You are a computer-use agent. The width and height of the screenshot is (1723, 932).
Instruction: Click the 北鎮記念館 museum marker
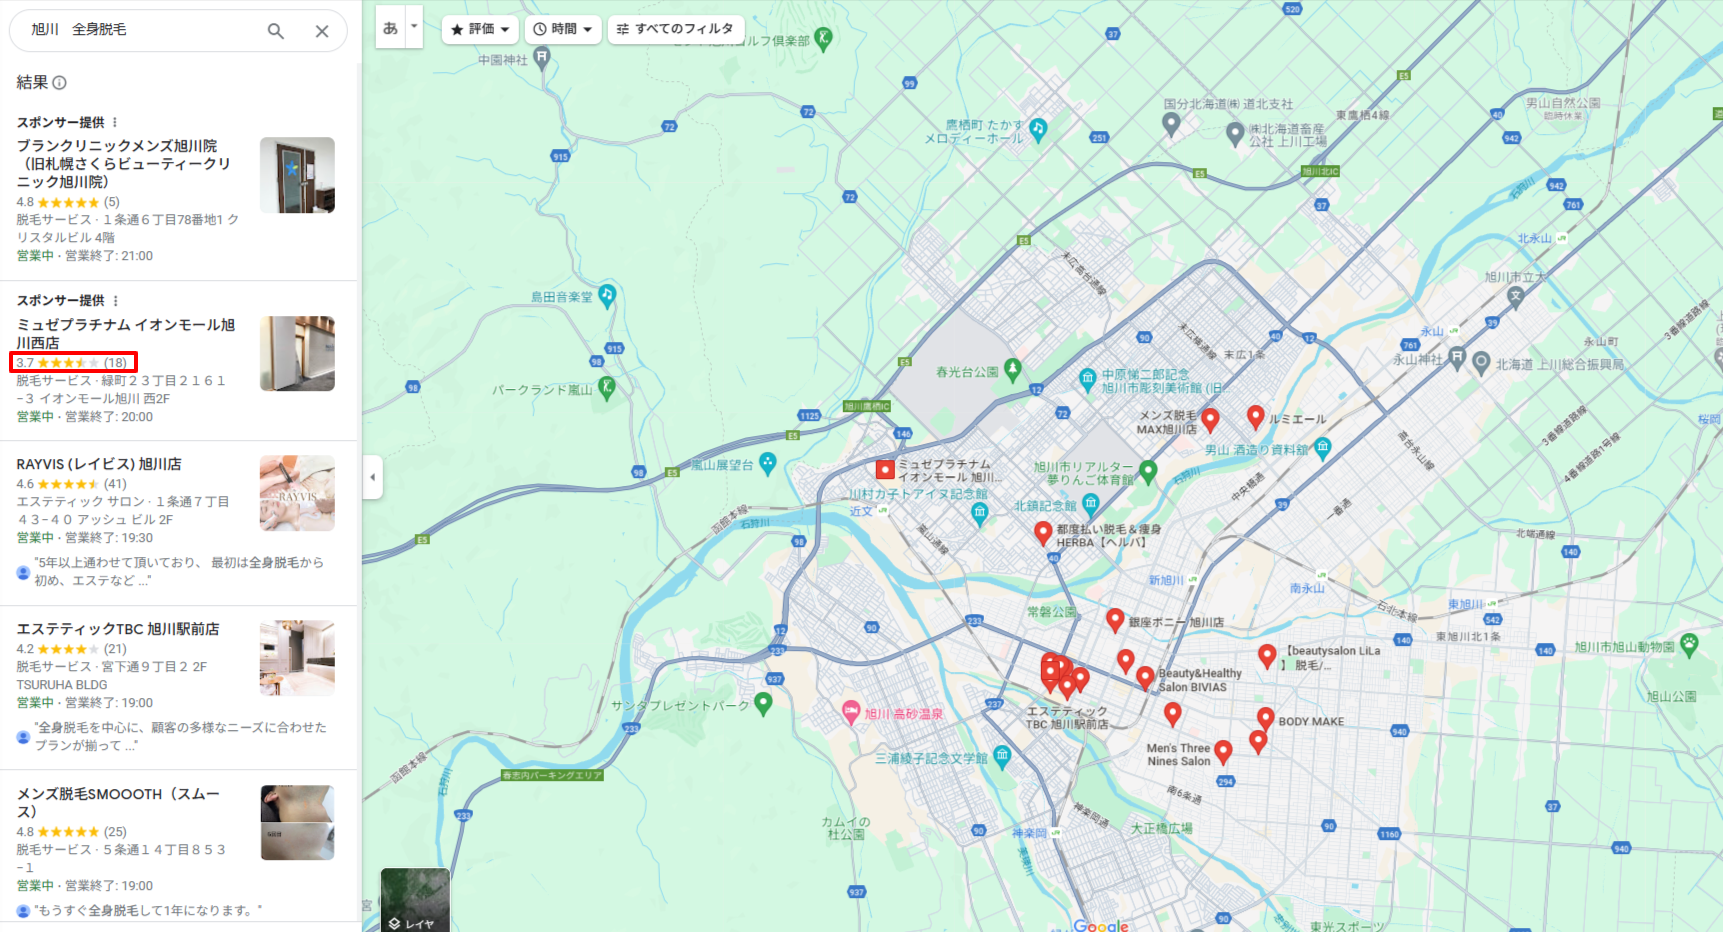[x=1091, y=505]
